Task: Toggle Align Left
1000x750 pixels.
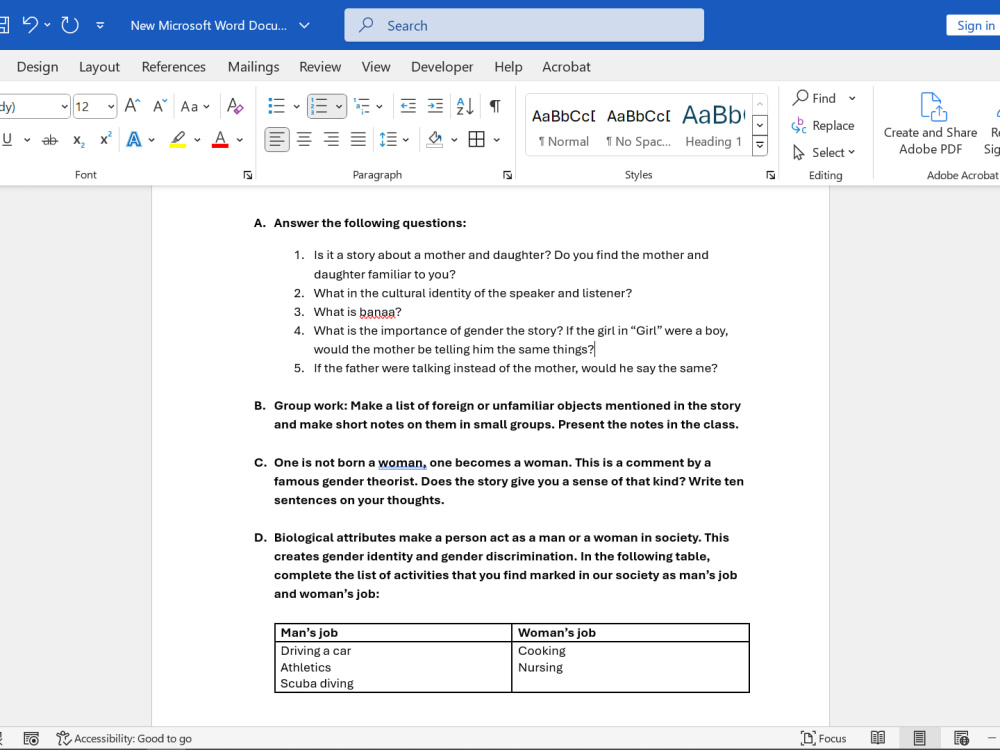Action: coord(277,139)
